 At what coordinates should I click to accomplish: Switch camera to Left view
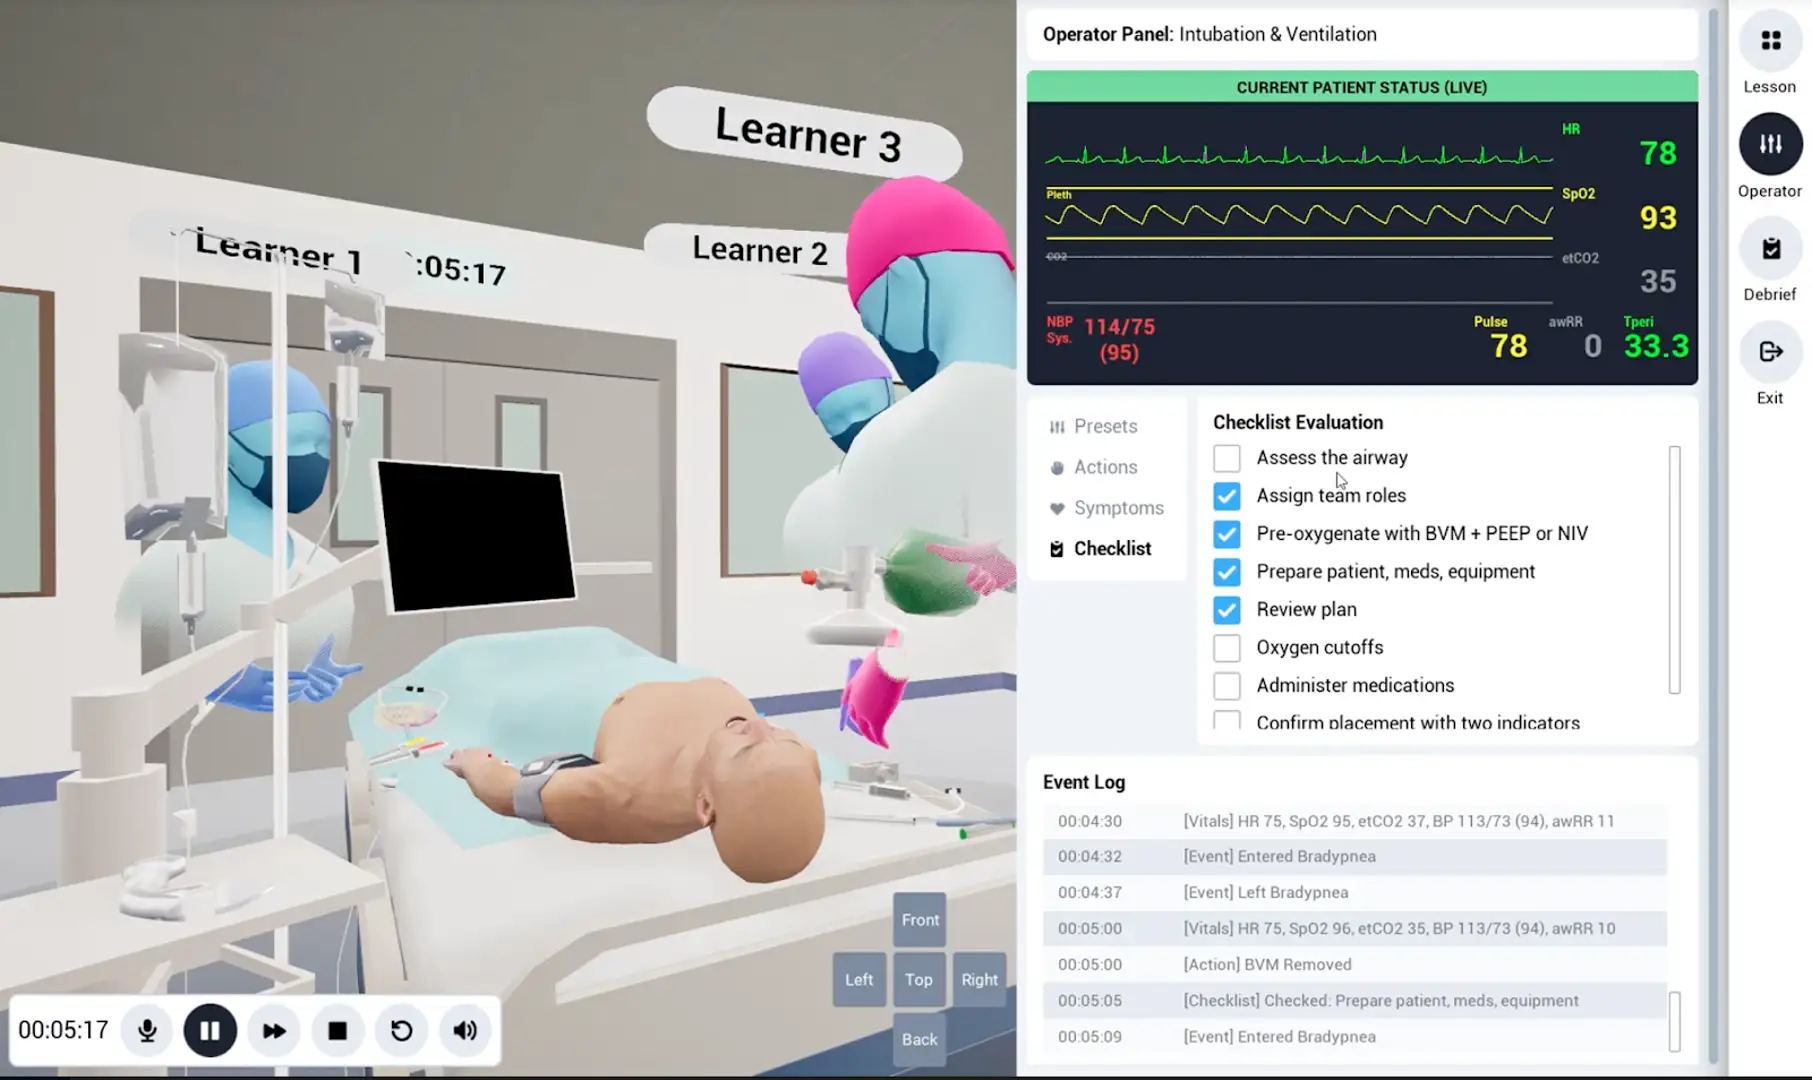click(859, 980)
